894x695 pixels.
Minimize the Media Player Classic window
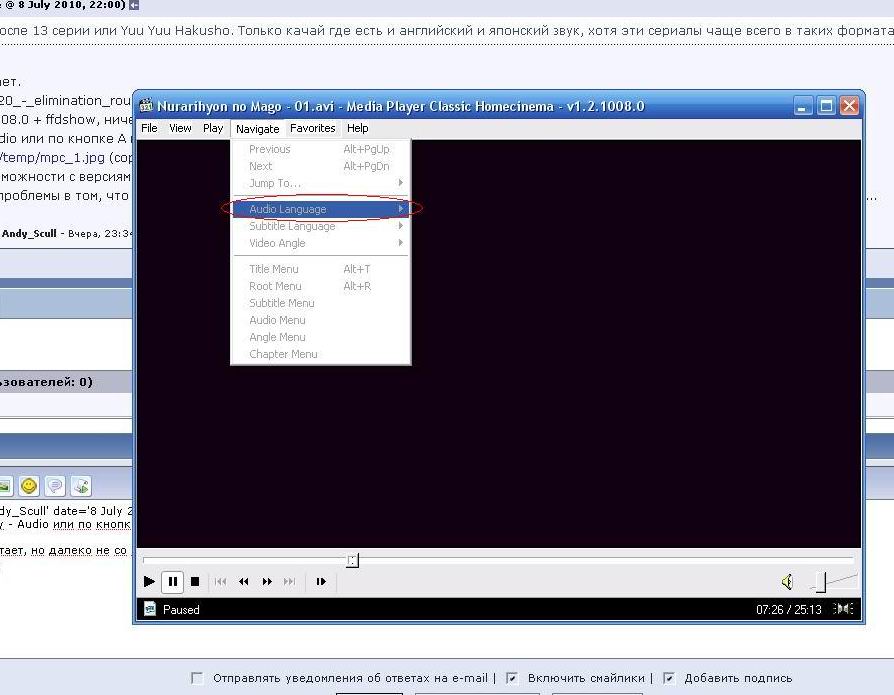803,106
